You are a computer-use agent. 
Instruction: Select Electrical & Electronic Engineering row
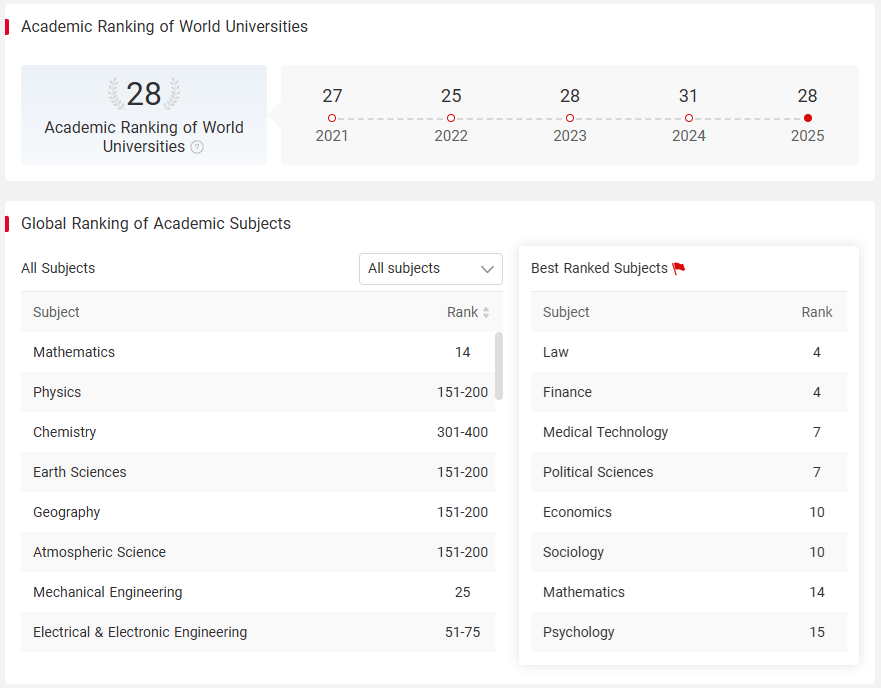(258, 632)
